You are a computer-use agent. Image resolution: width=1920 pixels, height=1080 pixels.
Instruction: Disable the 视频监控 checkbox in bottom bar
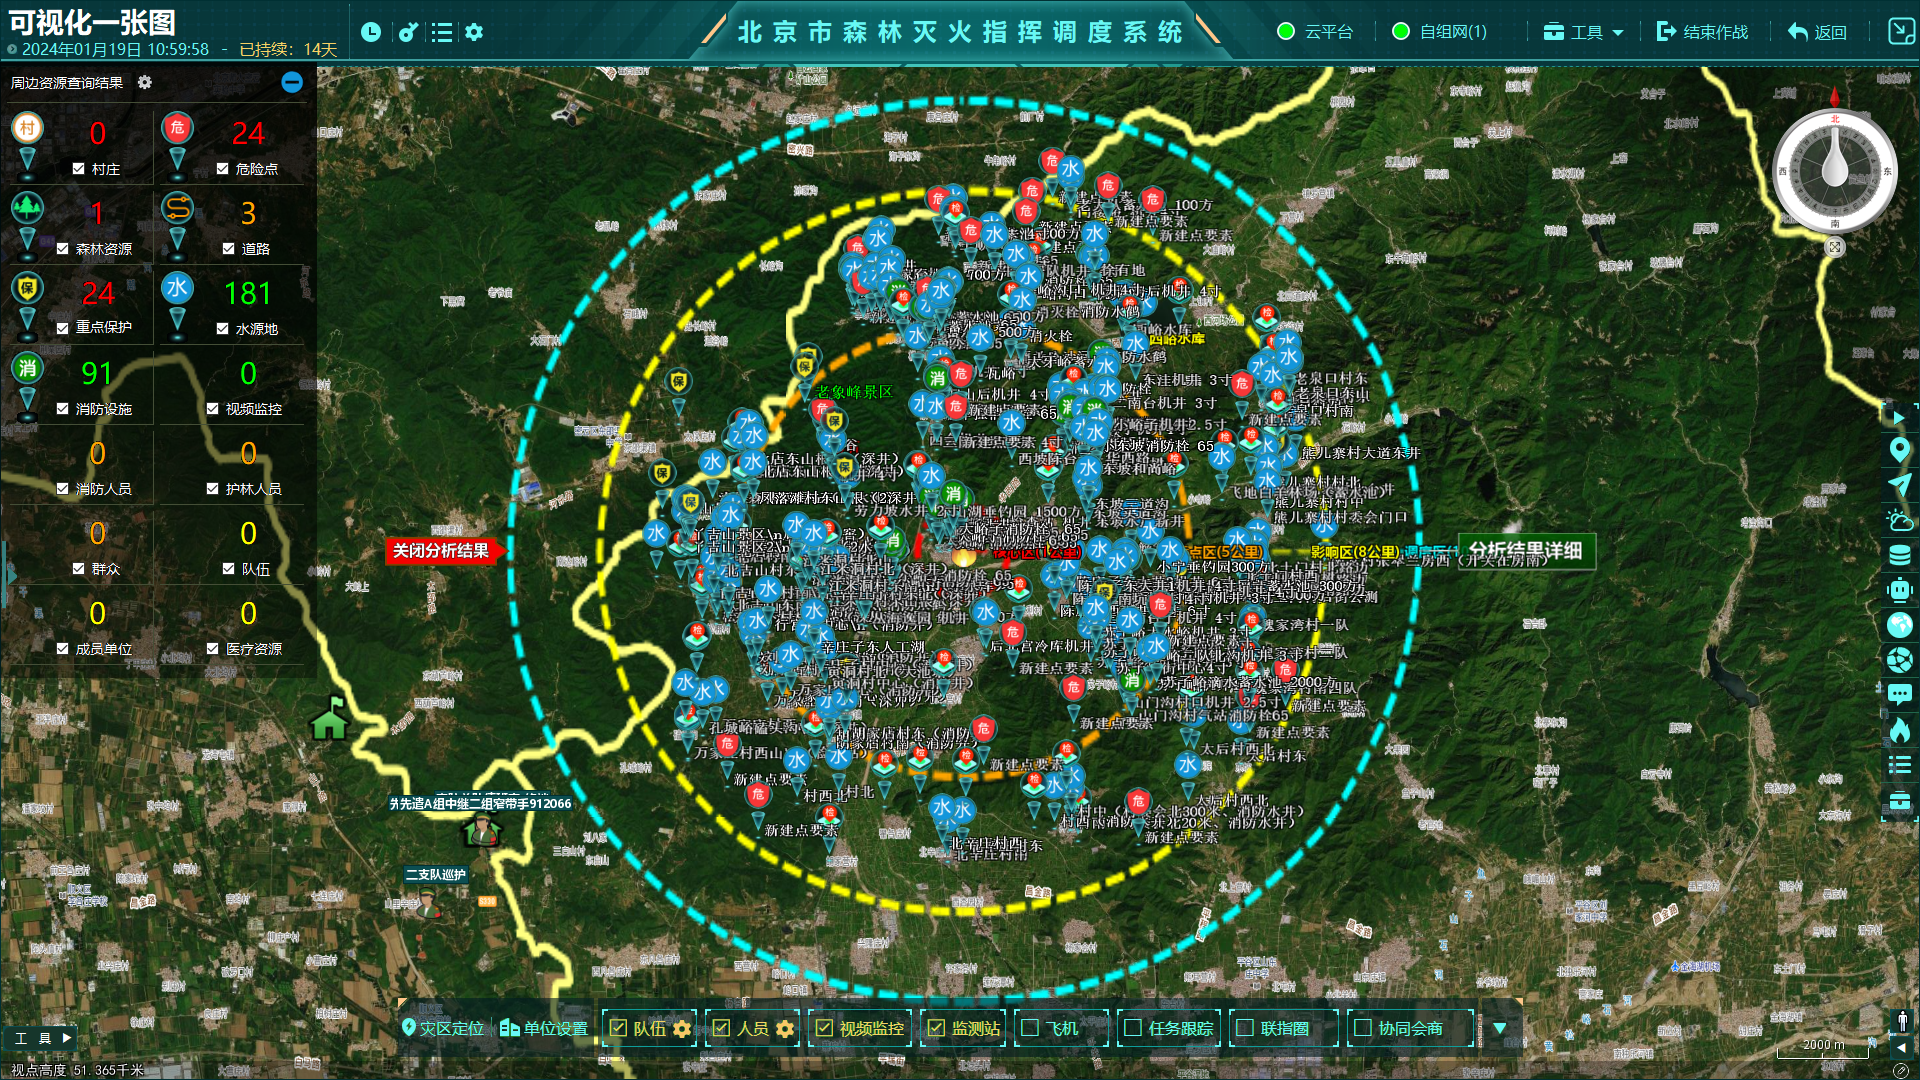pyautogui.click(x=824, y=1028)
